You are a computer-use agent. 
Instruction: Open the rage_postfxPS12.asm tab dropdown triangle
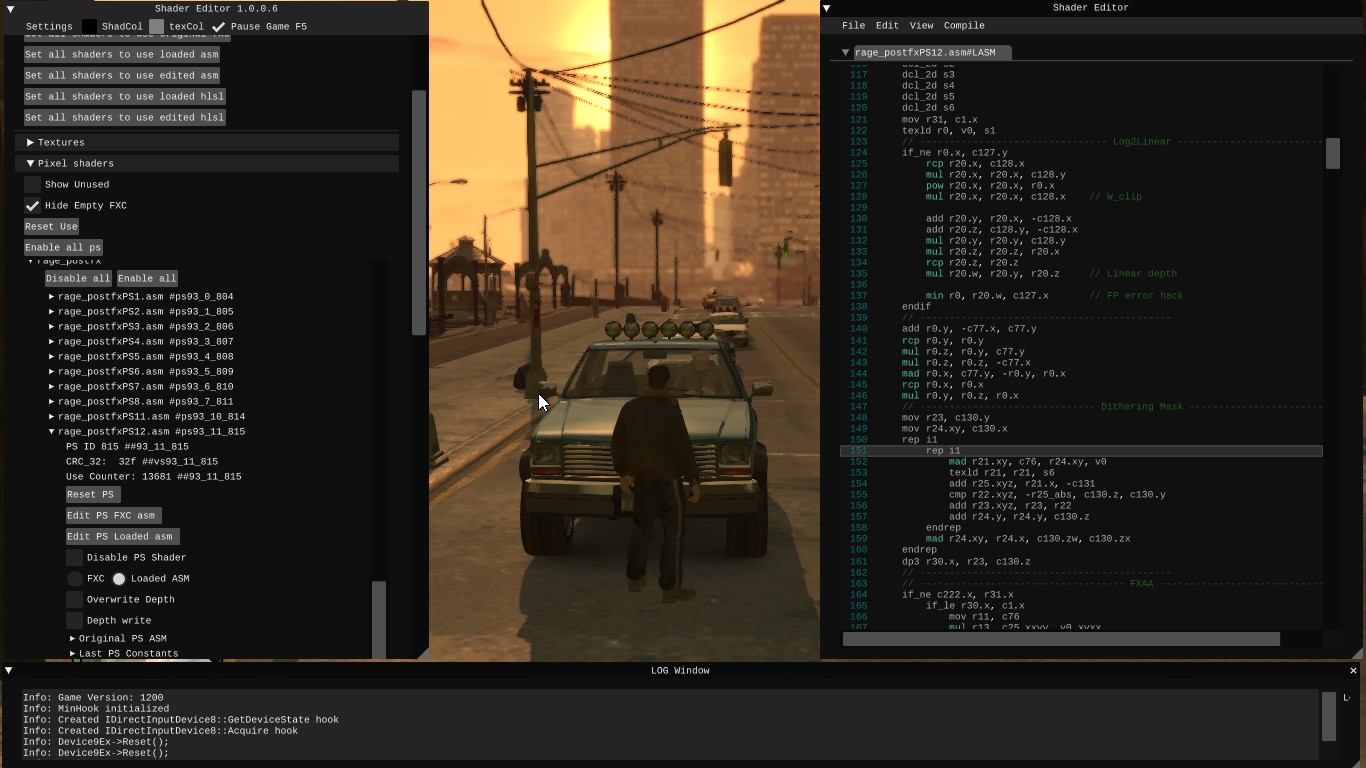click(x=845, y=52)
